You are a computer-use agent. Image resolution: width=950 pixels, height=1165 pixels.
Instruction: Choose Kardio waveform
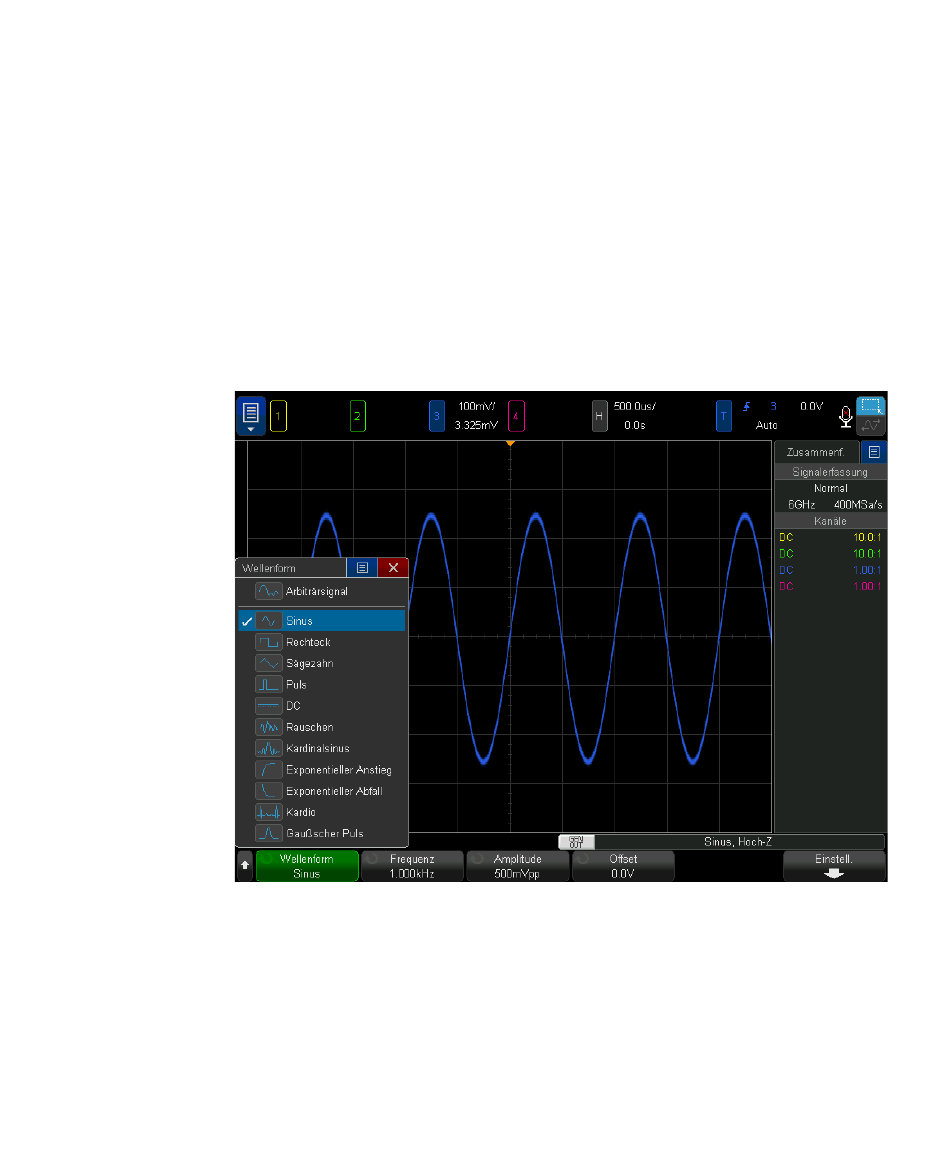[322, 812]
